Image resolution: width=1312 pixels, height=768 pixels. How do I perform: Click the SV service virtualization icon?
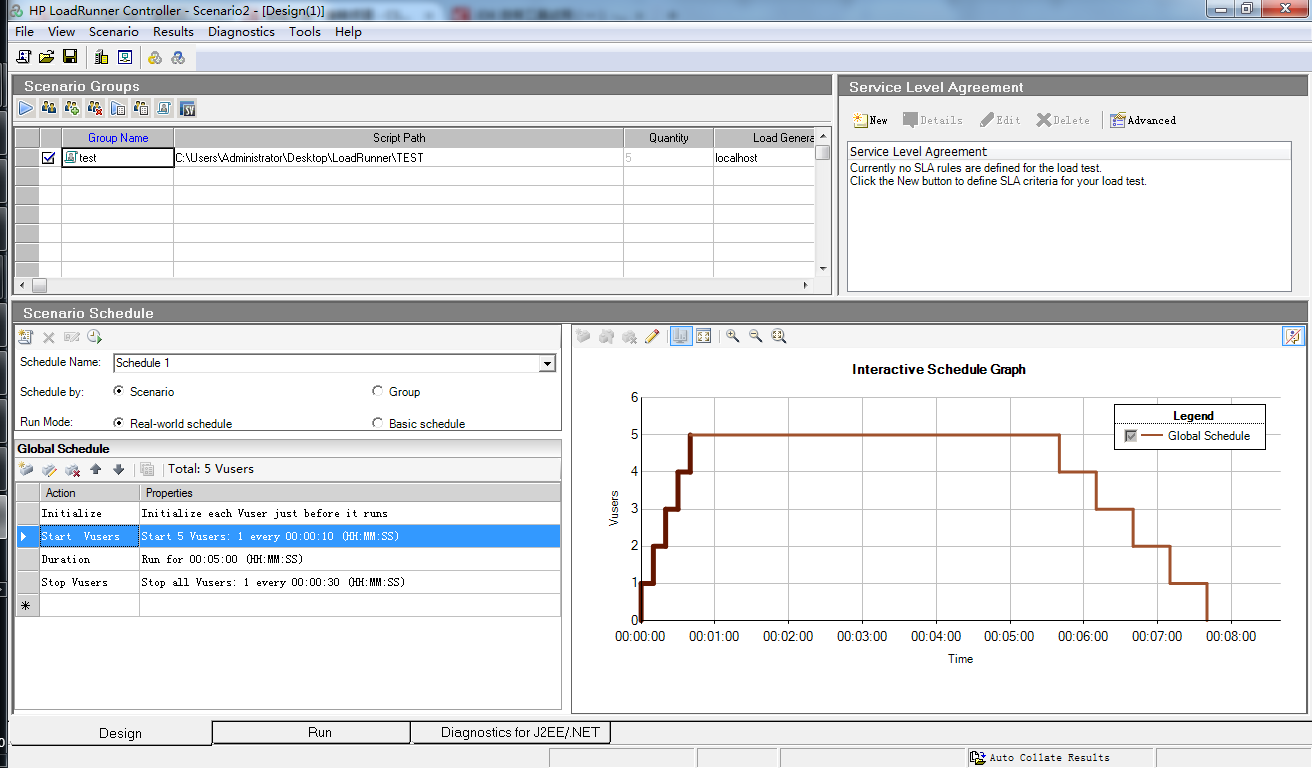click(x=187, y=108)
